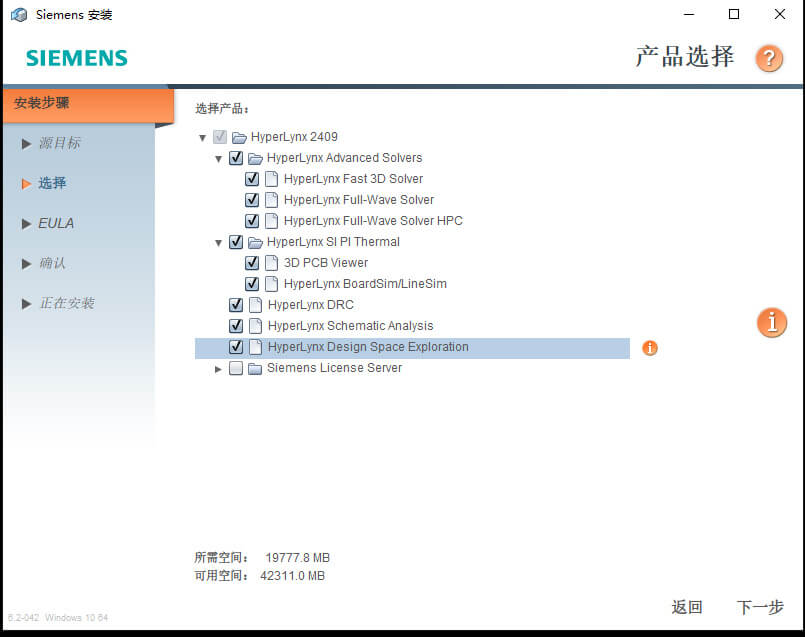The image size is (805, 637).
Task: Select the HyperLynx Fast 3D Solver label
Action: tap(353, 179)
